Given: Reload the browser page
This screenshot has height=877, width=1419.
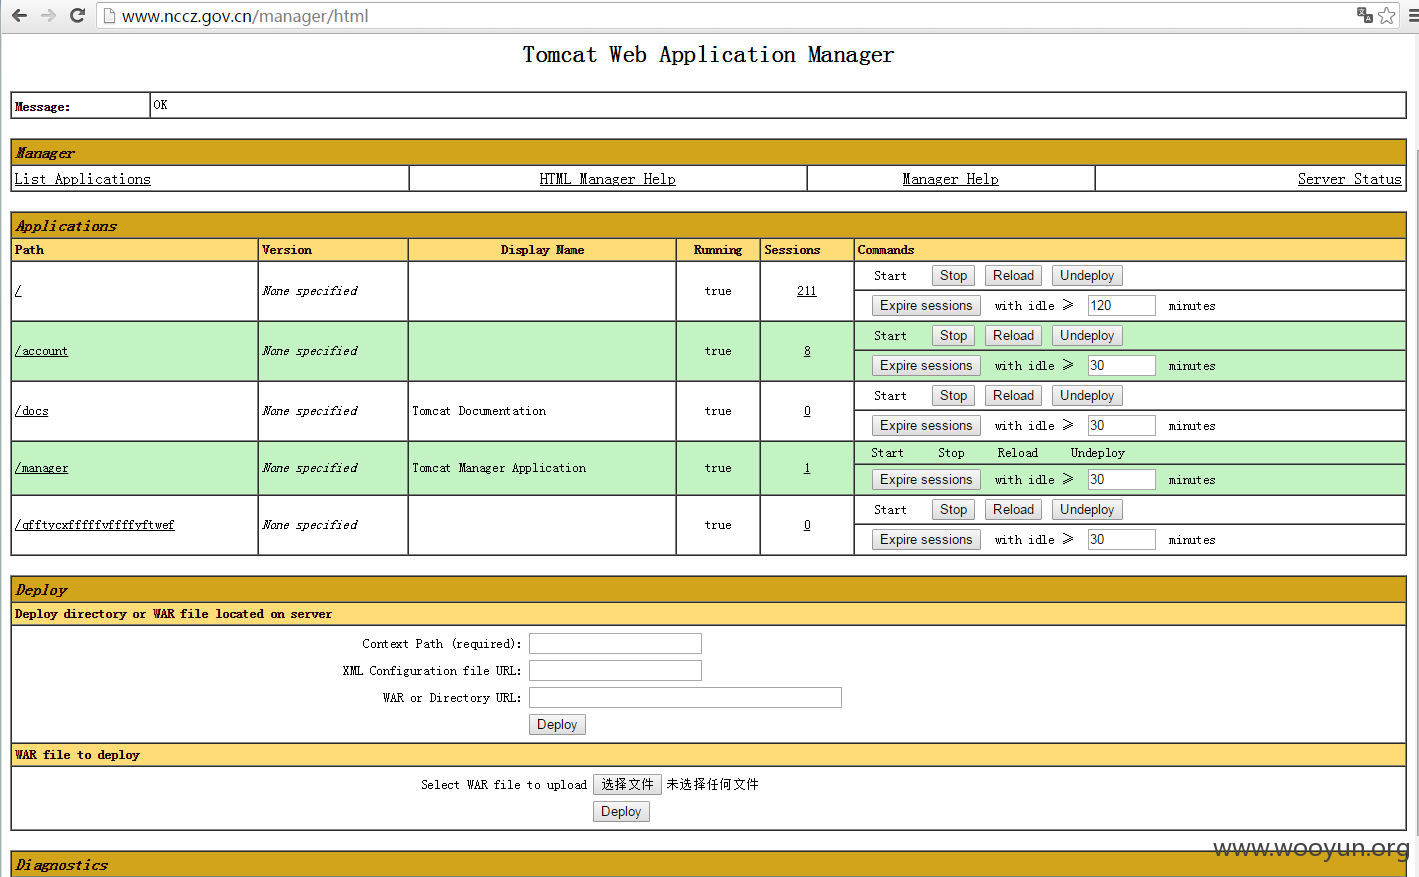Looking at the screenshot, I should [x=77, y=15].
